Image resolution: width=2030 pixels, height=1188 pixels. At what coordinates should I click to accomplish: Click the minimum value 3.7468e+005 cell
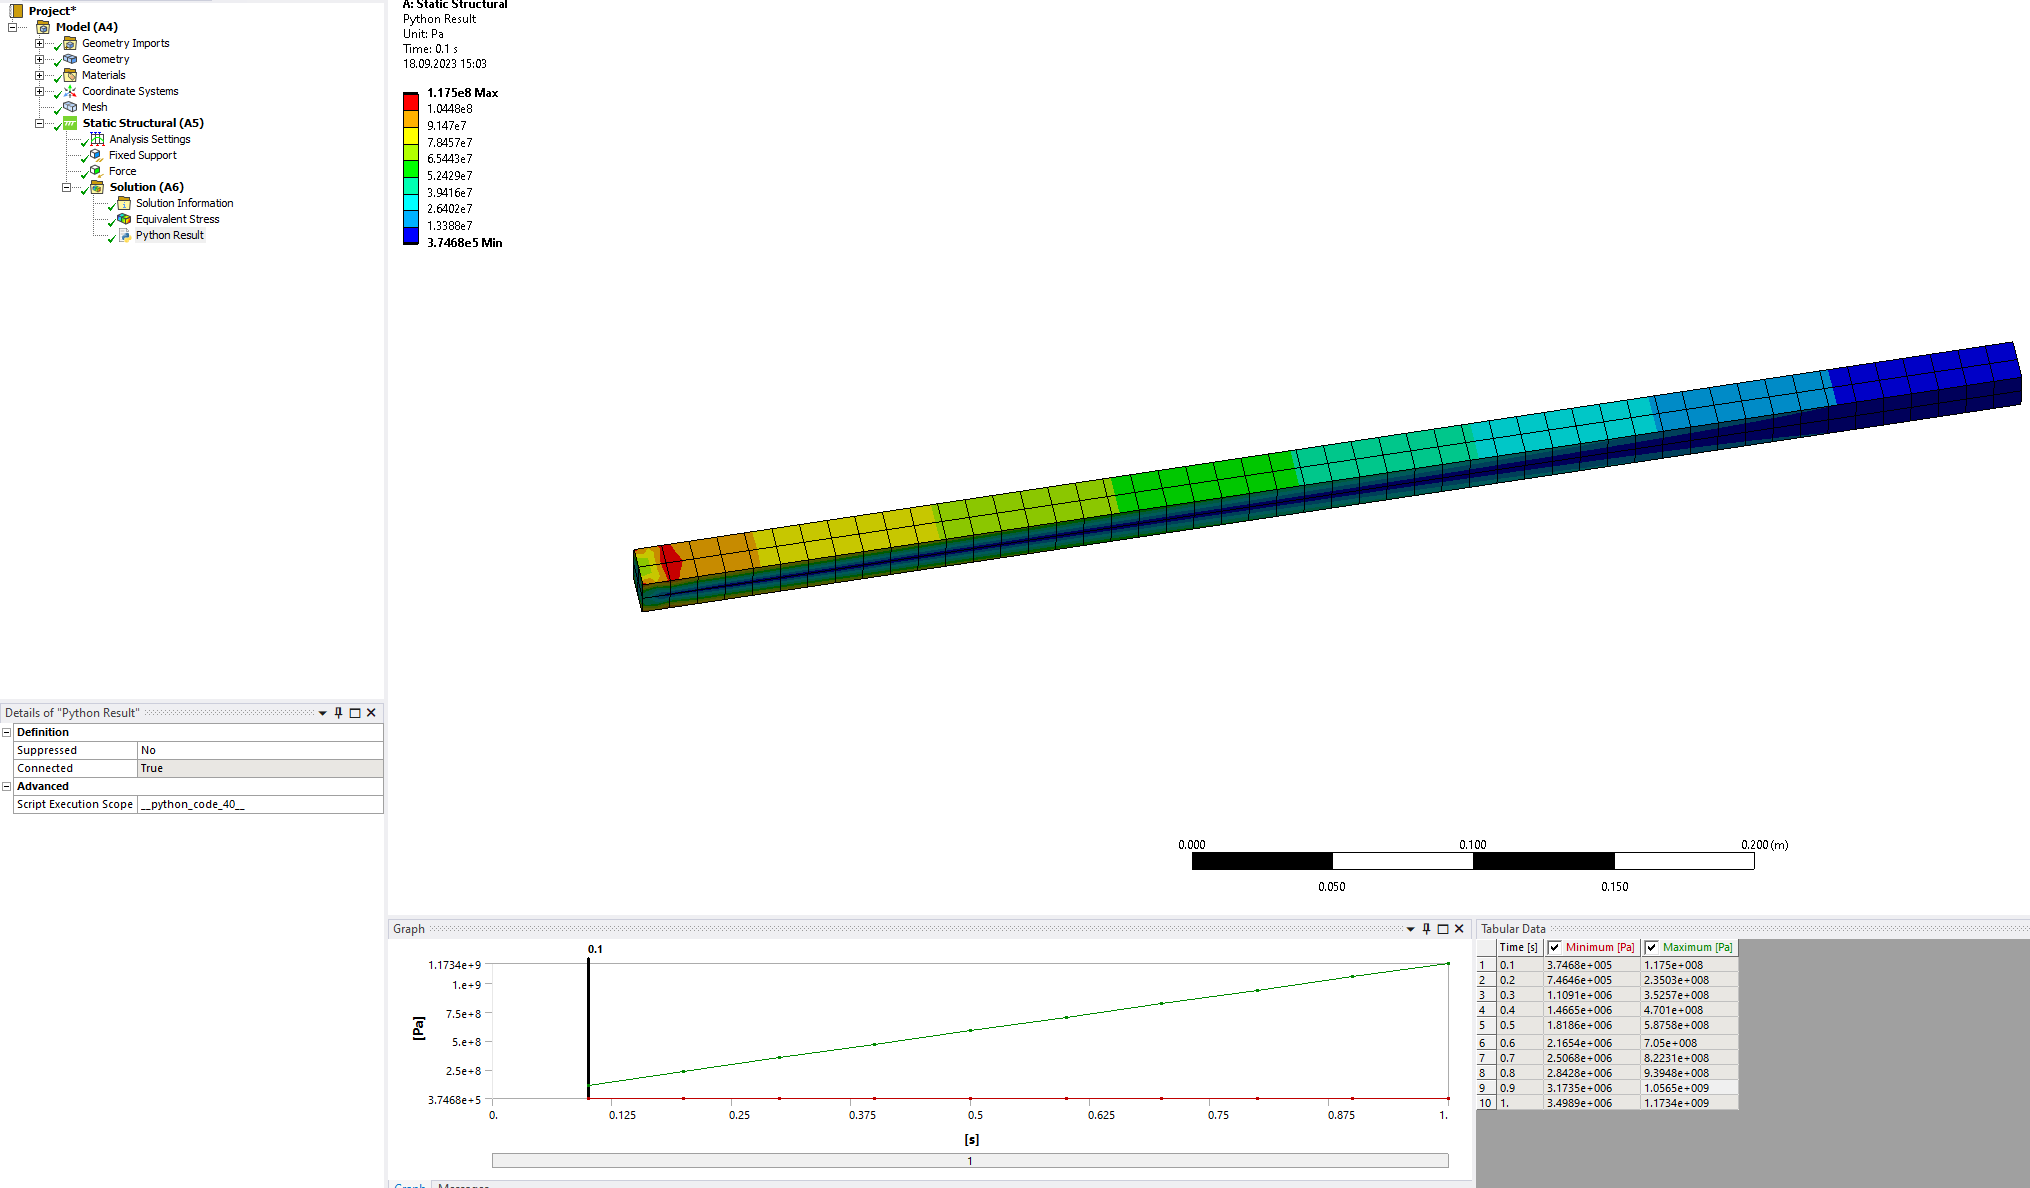pos(1592,965)
